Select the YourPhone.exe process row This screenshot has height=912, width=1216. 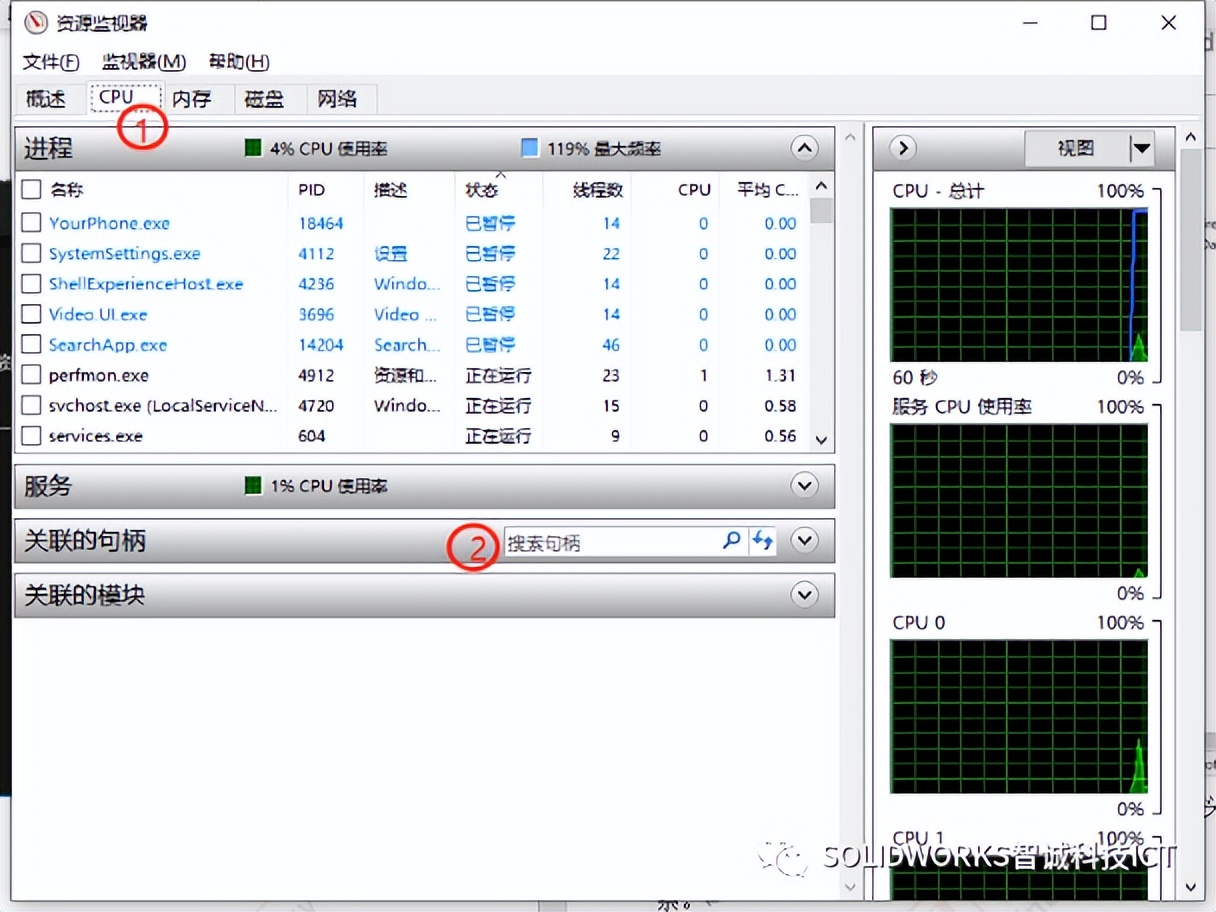coord(412,223)
